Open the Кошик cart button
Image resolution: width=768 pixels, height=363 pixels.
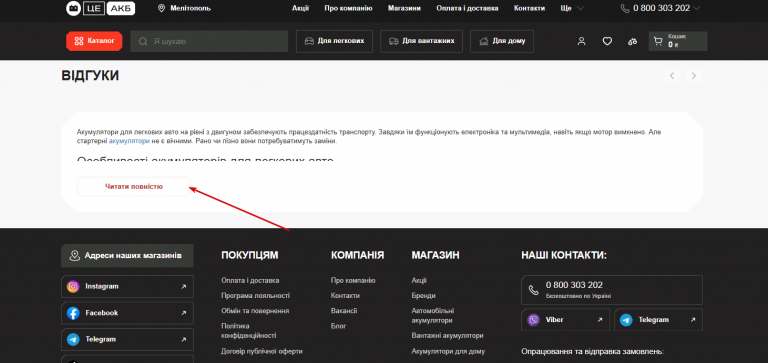tap(678, 41)
